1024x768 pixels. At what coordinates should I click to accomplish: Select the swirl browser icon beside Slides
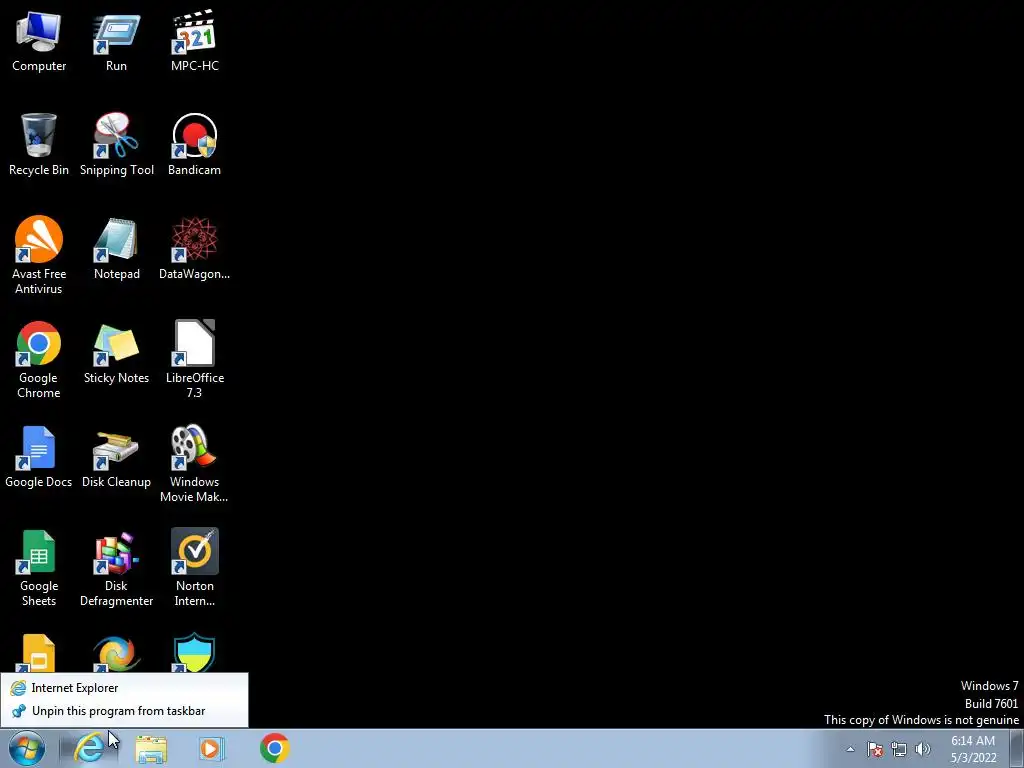coord(116,652)
